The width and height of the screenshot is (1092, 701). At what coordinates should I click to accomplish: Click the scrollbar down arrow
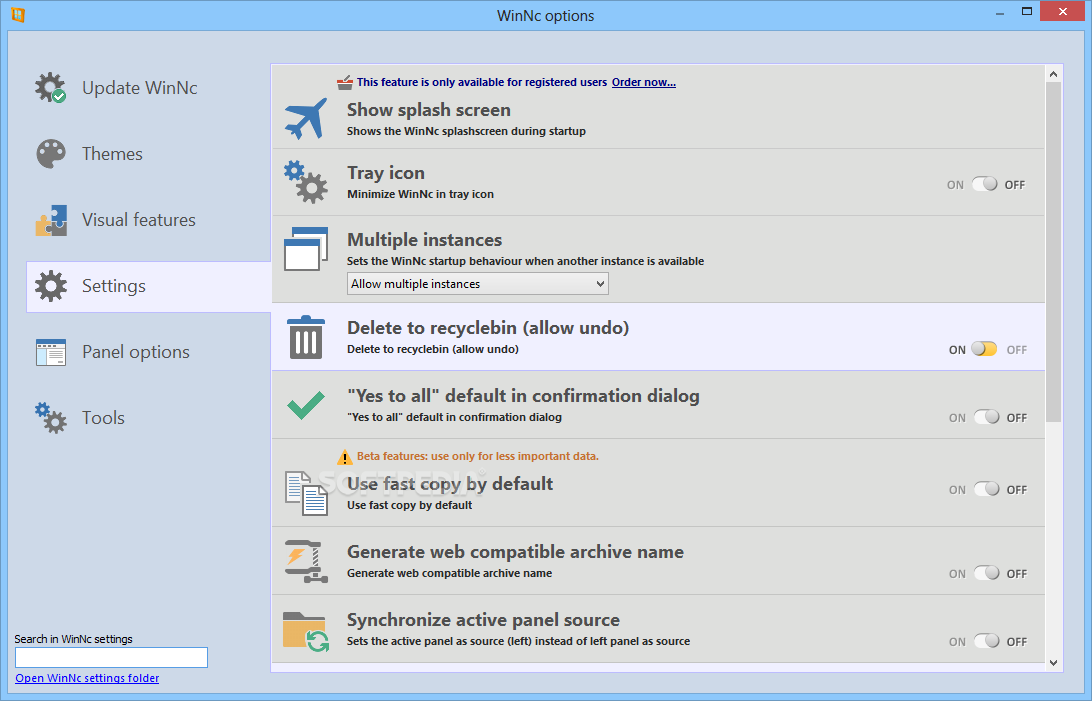point(1053,663)
